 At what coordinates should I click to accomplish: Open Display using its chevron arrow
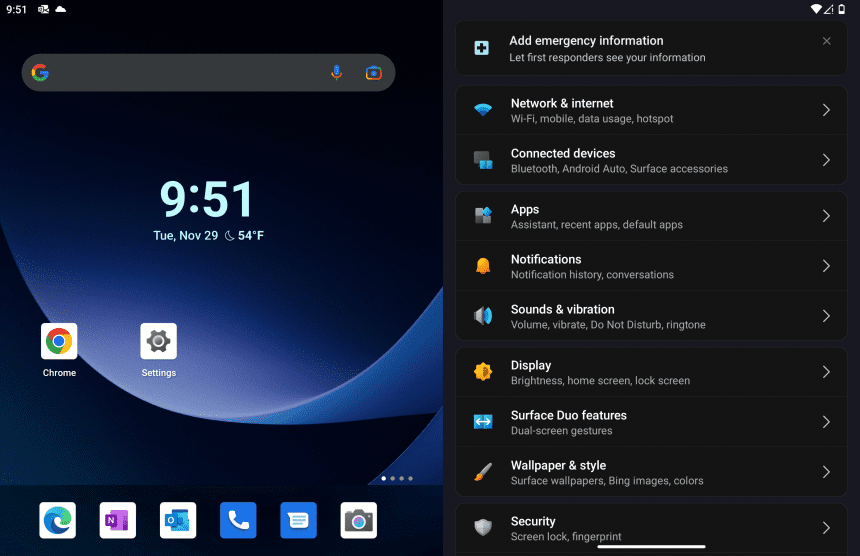[826, 372]
